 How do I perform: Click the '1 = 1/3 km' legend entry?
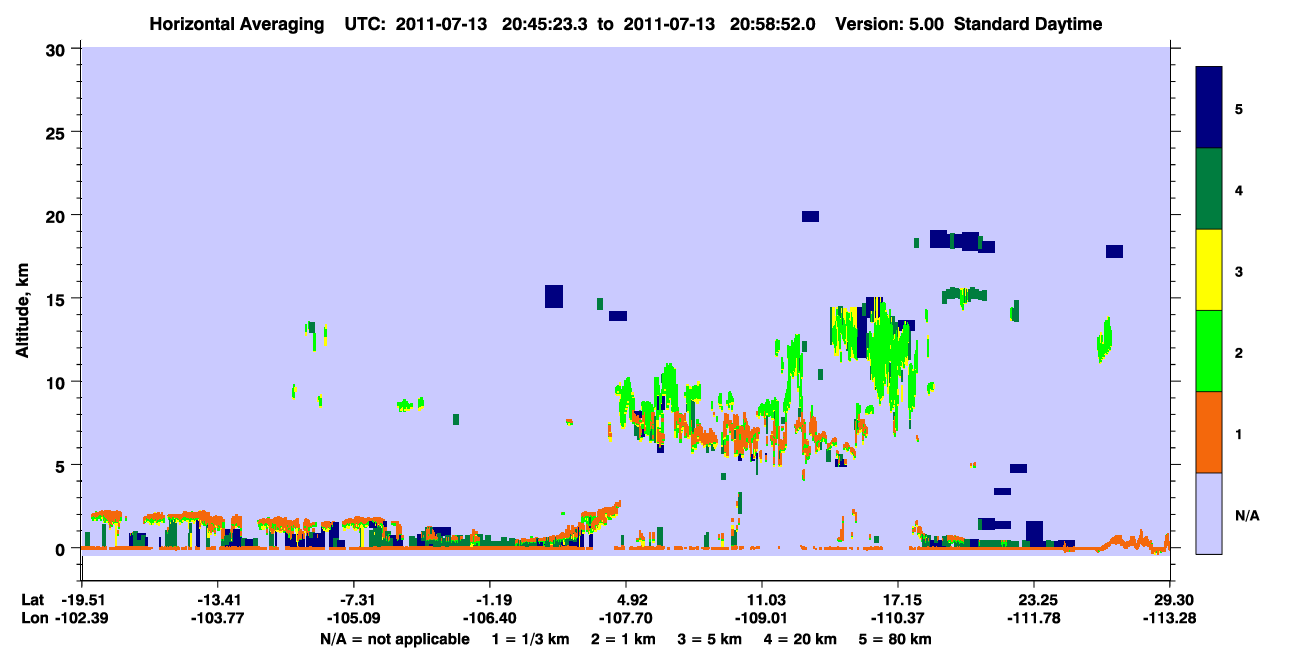click(531, 639)
